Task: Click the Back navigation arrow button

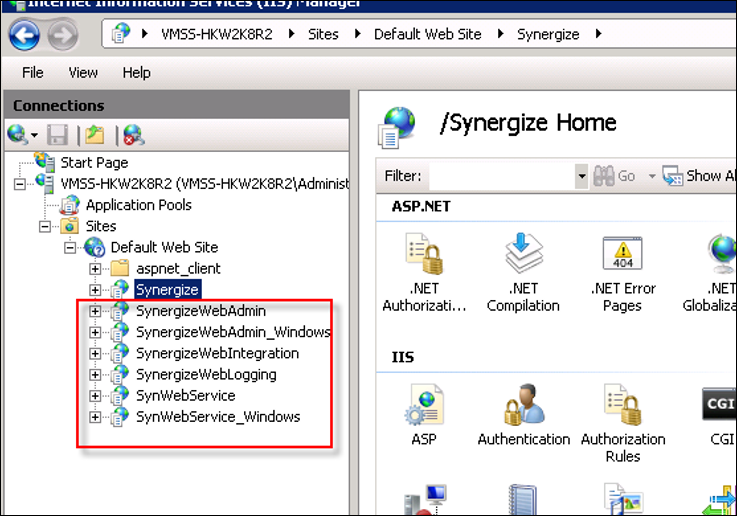Action: tap(24, 35)
